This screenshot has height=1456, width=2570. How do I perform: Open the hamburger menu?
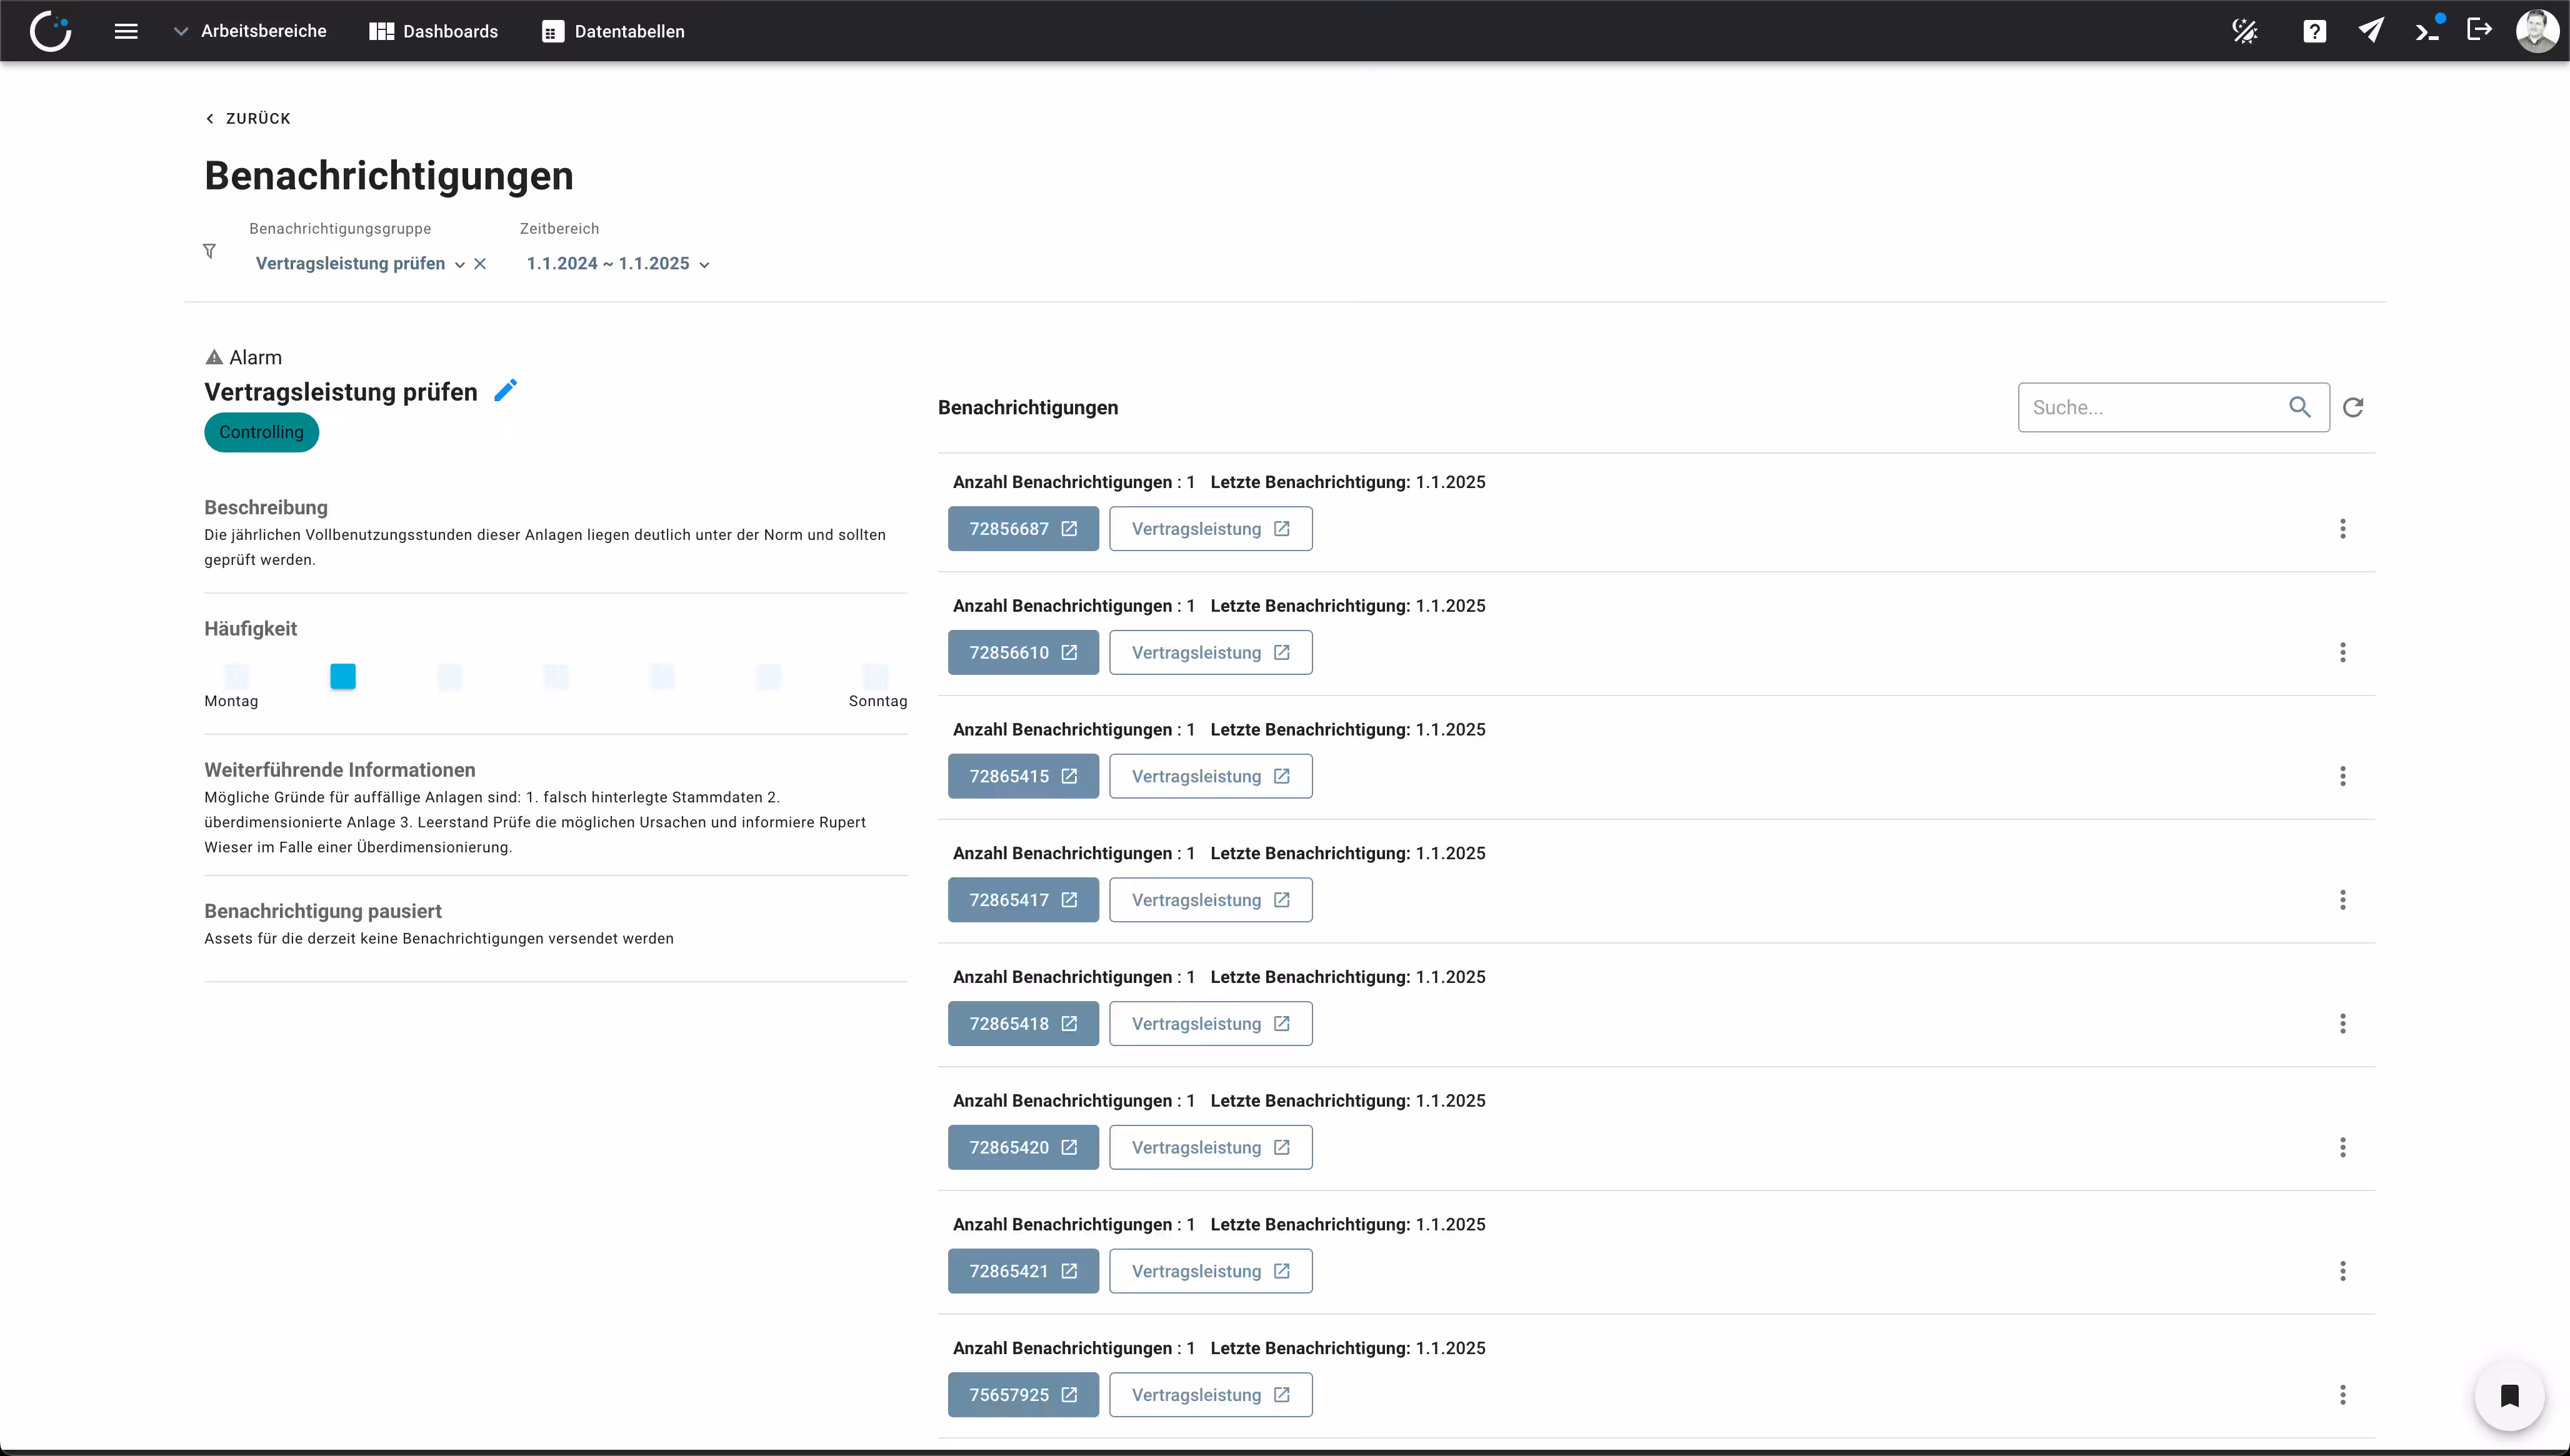(126, 31)
